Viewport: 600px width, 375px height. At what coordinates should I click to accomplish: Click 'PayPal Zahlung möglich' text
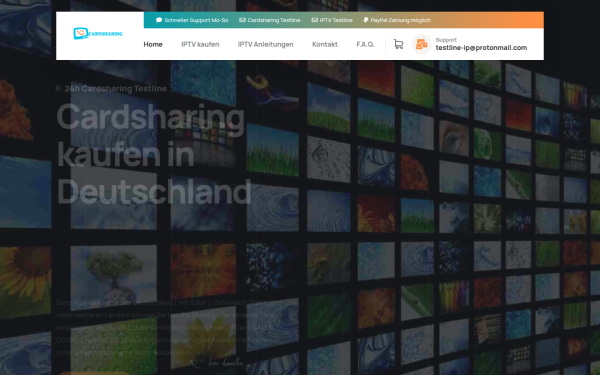point(401,20)
